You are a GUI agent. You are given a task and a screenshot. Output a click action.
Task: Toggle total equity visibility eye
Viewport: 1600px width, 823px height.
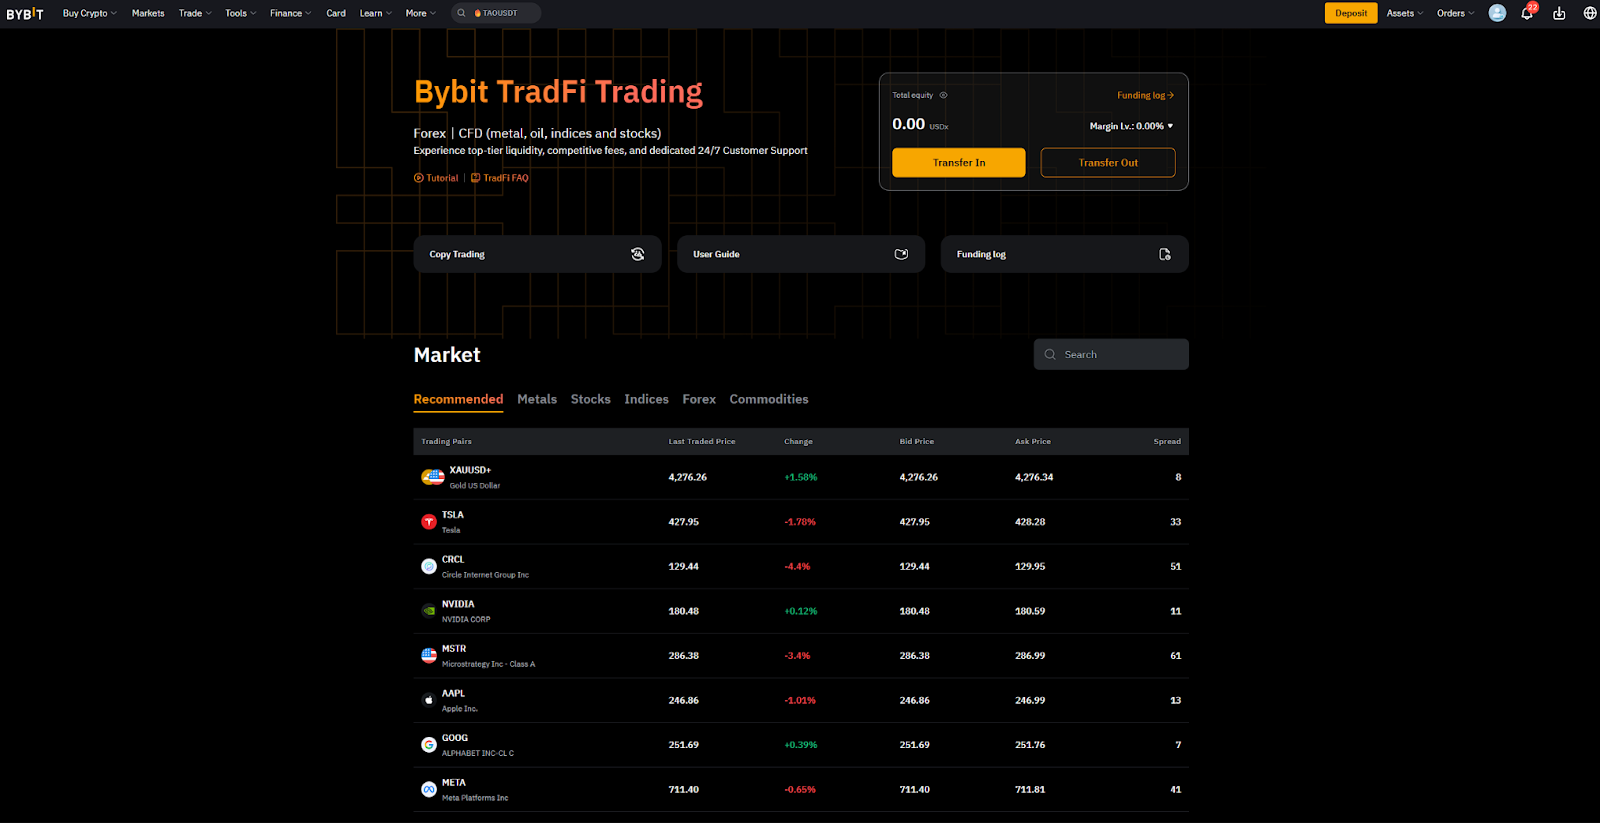[943, 95]
